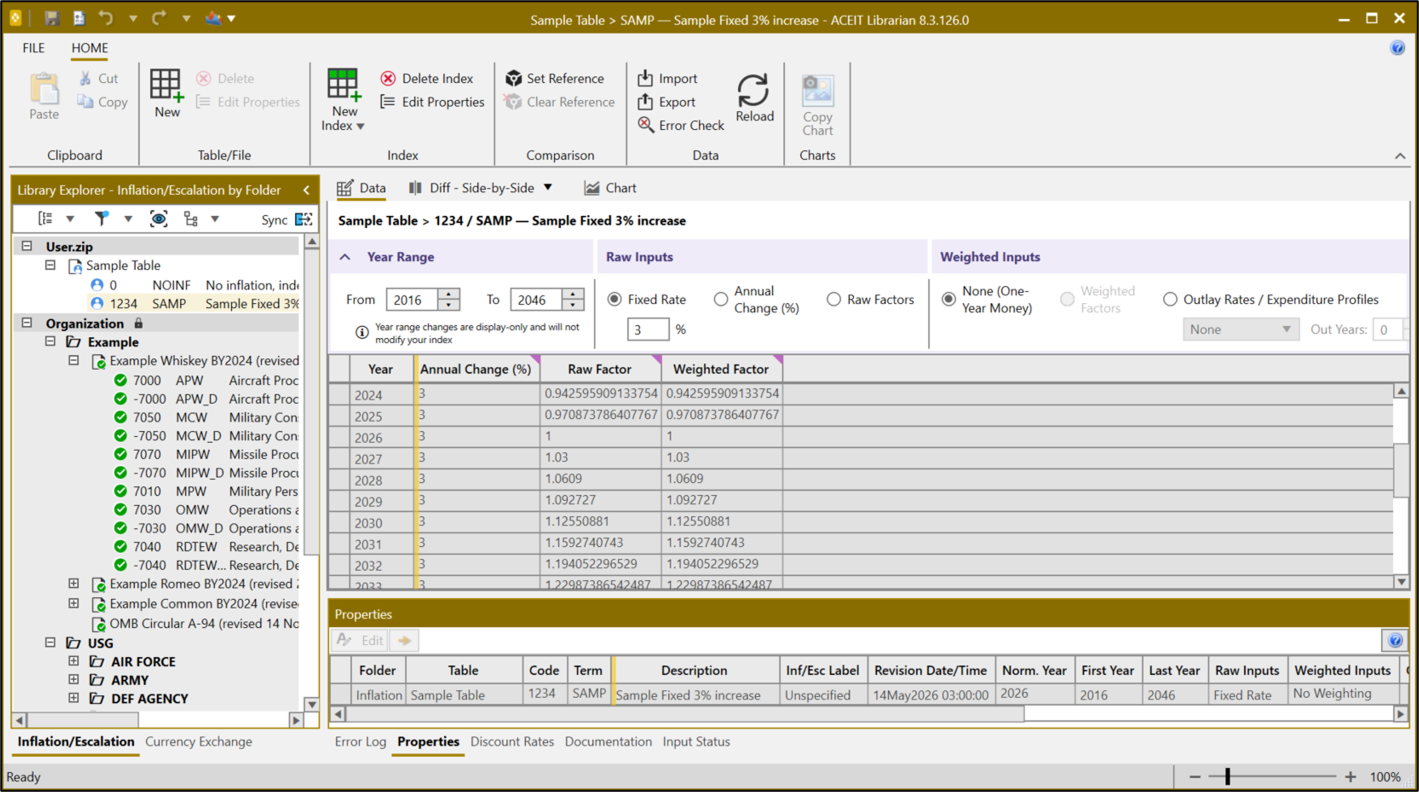
Task: Select Outlay Rates / Expenditure Profiles option
Action: coord(1170,299)
